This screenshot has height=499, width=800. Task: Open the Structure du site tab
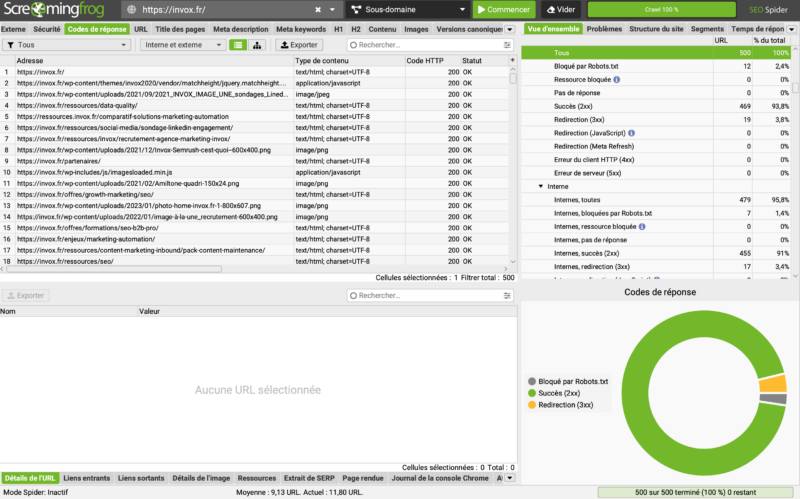tap(656, 29)
